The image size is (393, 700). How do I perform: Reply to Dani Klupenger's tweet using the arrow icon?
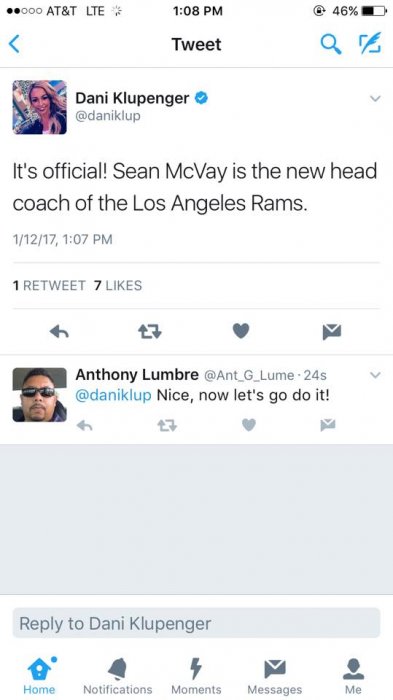pyautogui.click(x=59, y=331)
